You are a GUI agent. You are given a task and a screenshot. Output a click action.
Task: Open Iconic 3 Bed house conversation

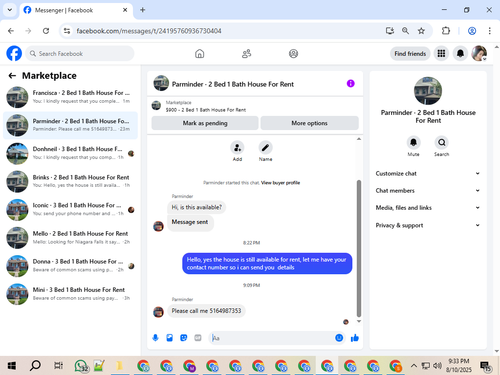tap(70, 210)
